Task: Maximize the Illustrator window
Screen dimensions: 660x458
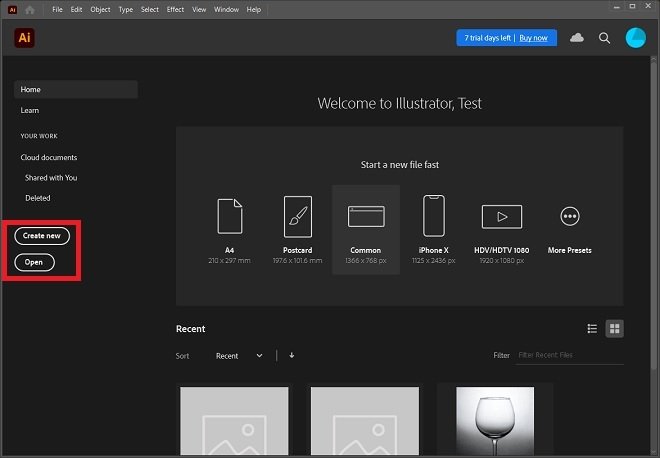Action: pos(632,6)
